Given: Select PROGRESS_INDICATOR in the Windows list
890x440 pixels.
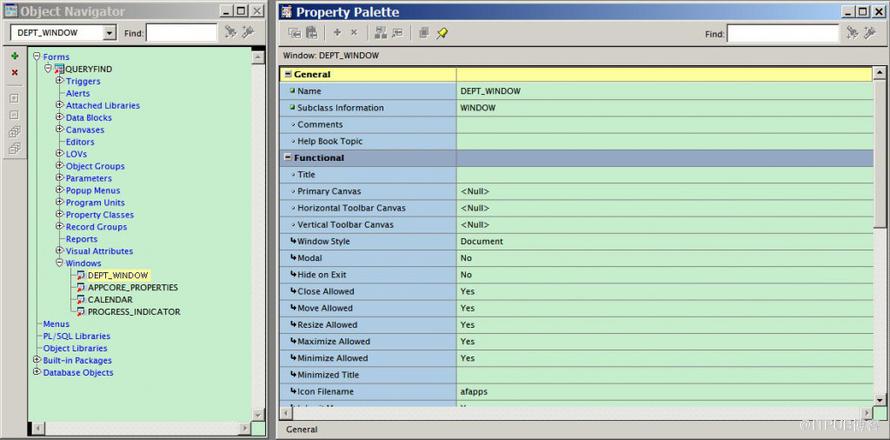Looking at the screenshot, I should 133,311.
